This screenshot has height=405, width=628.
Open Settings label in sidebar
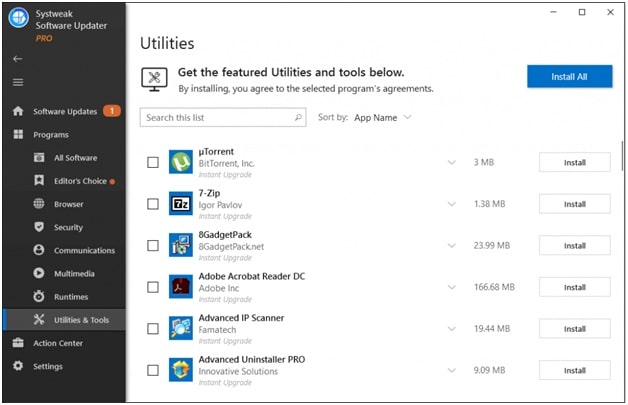coord(48,367)
